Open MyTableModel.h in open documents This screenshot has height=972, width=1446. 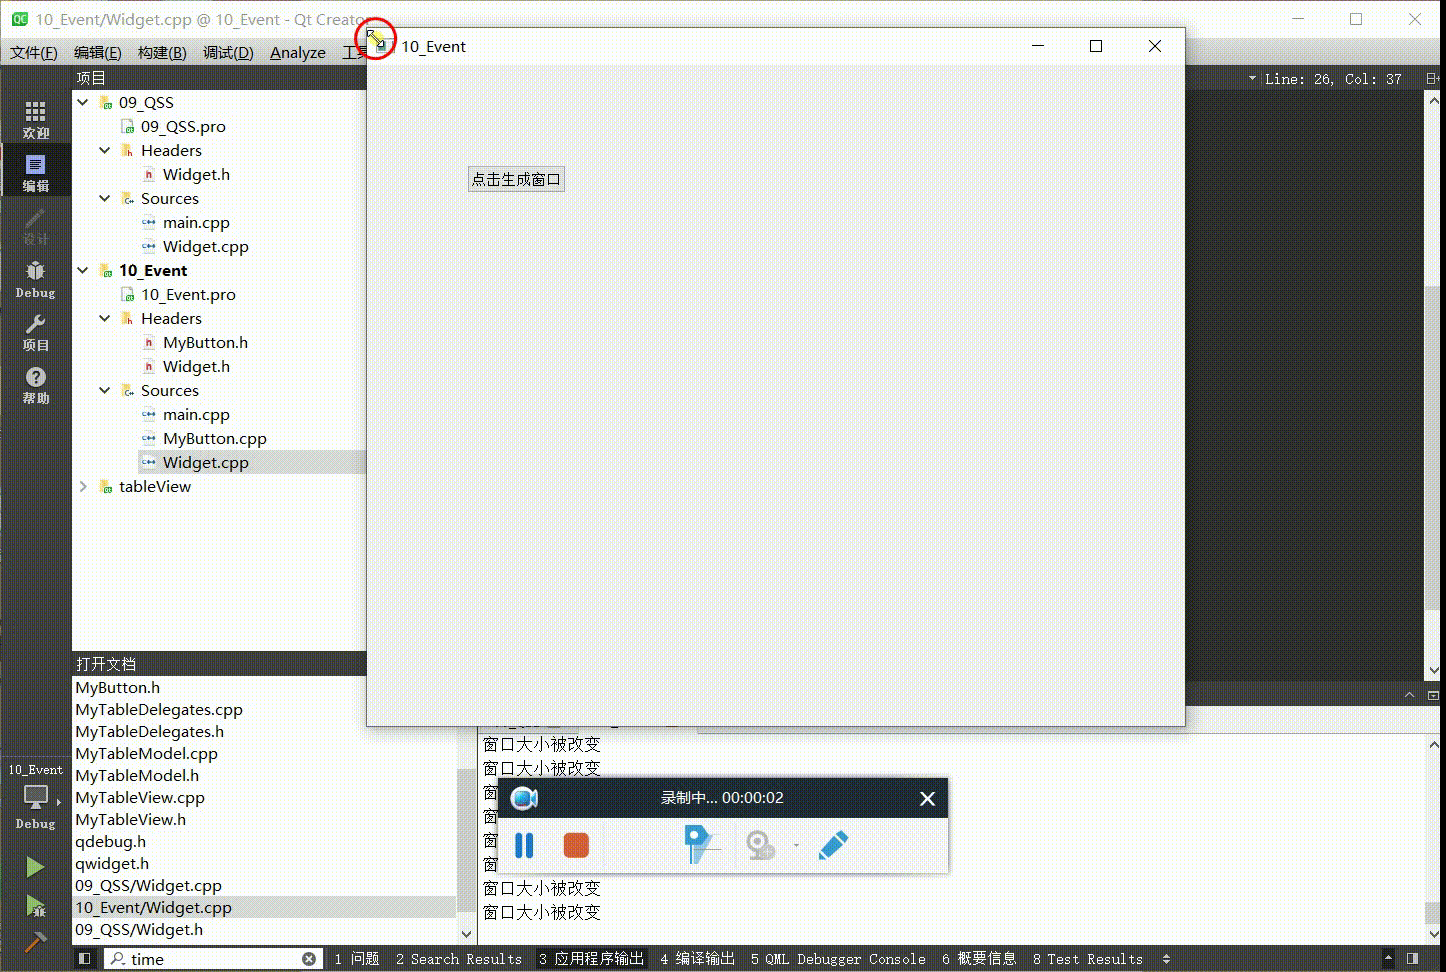pyautogui.click(x=137, y=775)
